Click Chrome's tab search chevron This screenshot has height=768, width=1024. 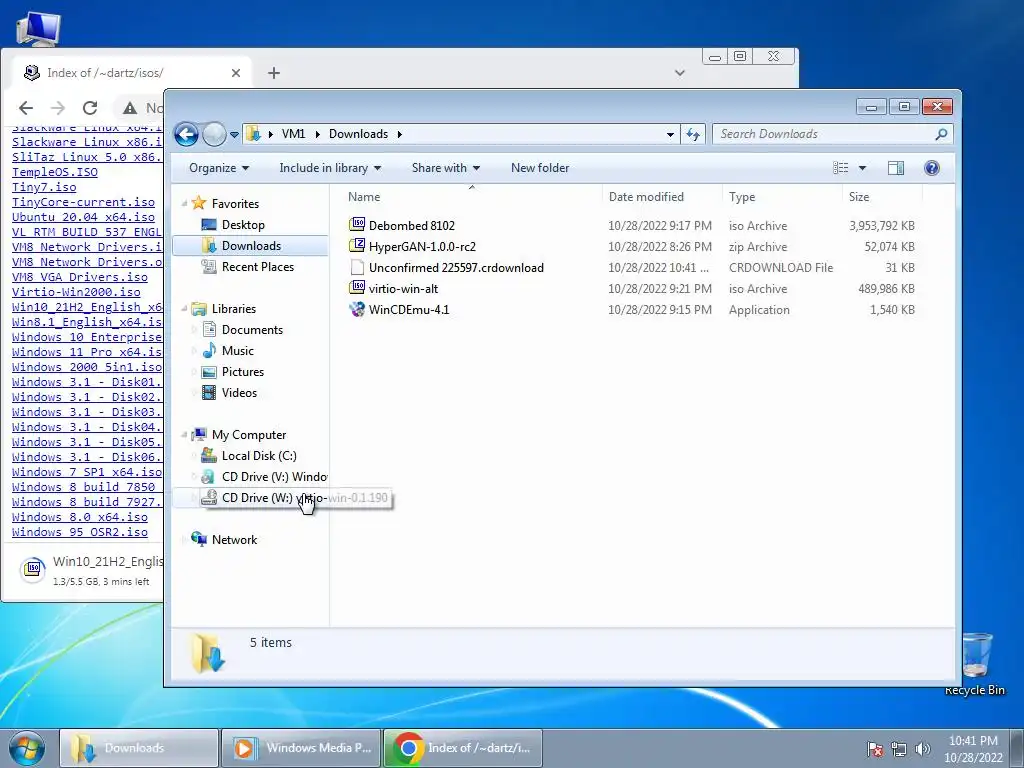[680, 73]
